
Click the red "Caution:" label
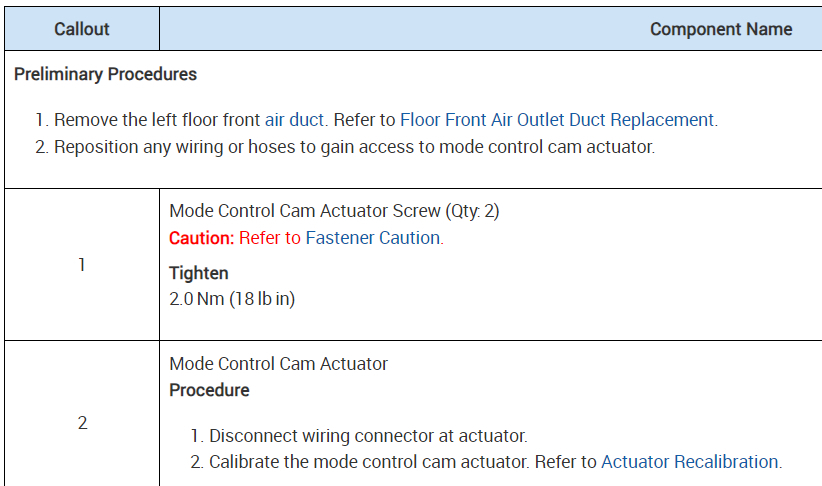click(x=201, y=238)
